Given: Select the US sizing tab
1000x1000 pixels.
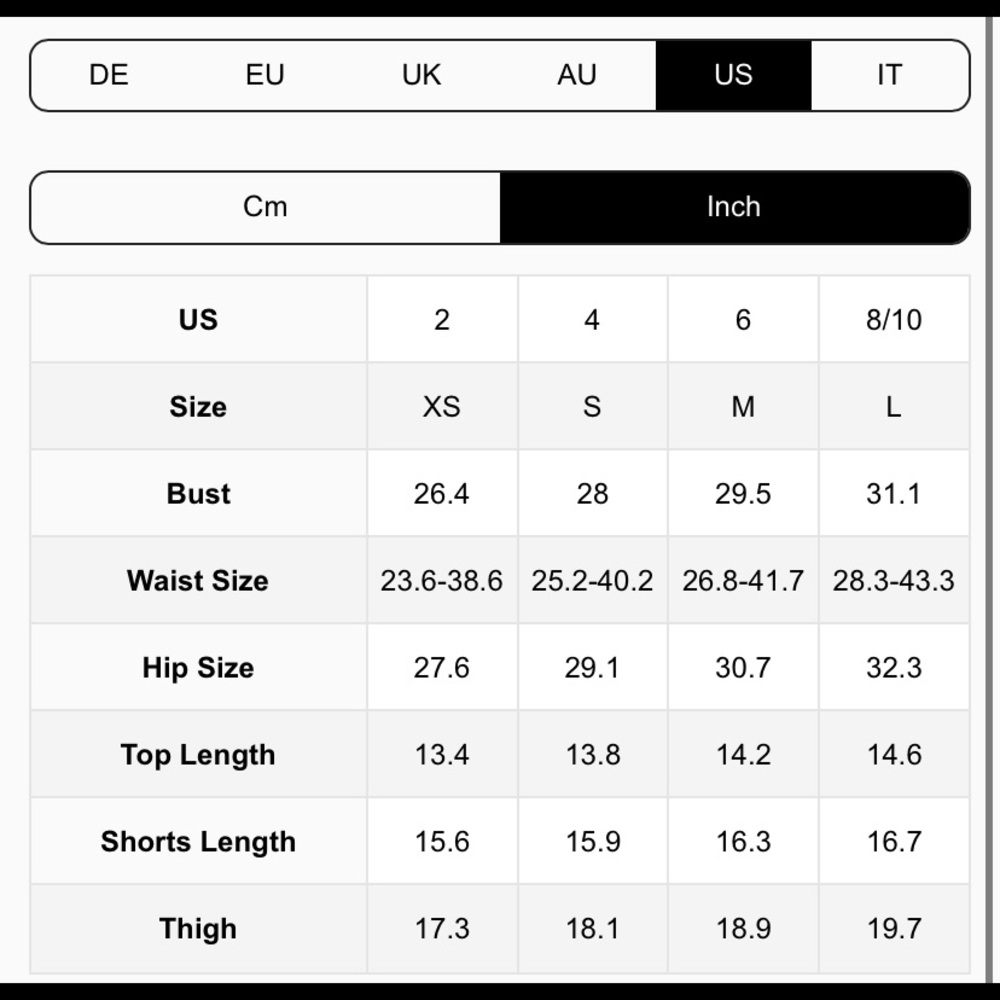Looking at the screenshot, I should pyautogui.click(x=733, y=75).
